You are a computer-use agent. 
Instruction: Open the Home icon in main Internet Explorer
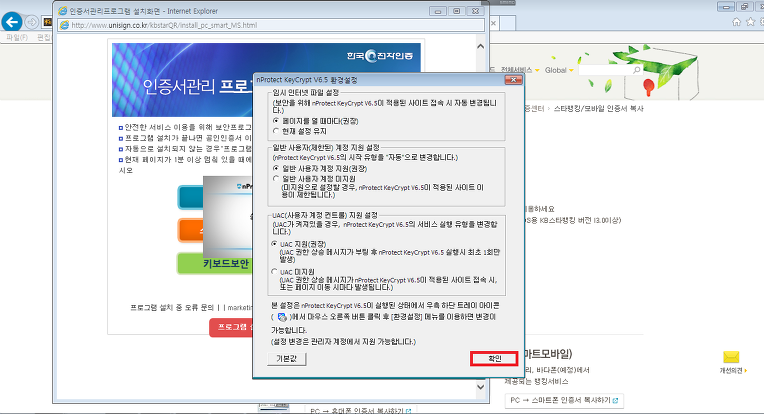(736, 22)
